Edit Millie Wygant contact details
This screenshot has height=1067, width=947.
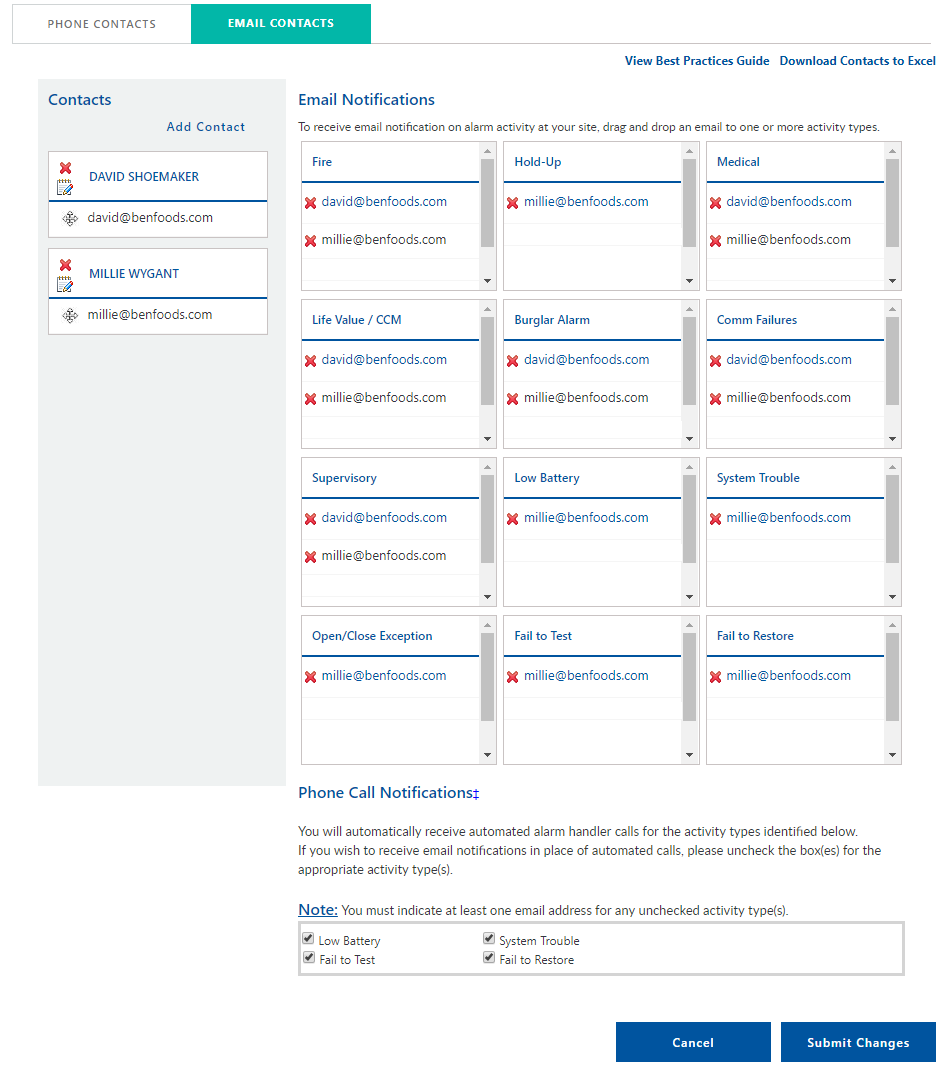pyautogui.click(x=65, y=284)
